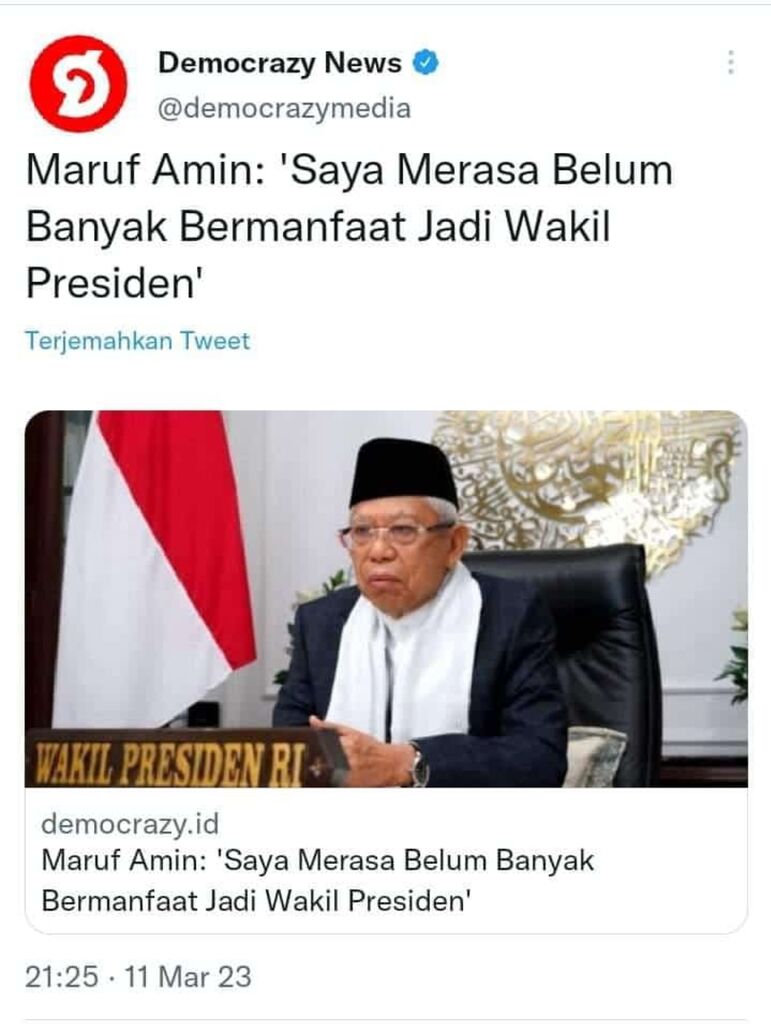Open the Democrazy News profile avatar
Image resolution: width=771 pixels, height=1024 pixels.
click(78, 84)
